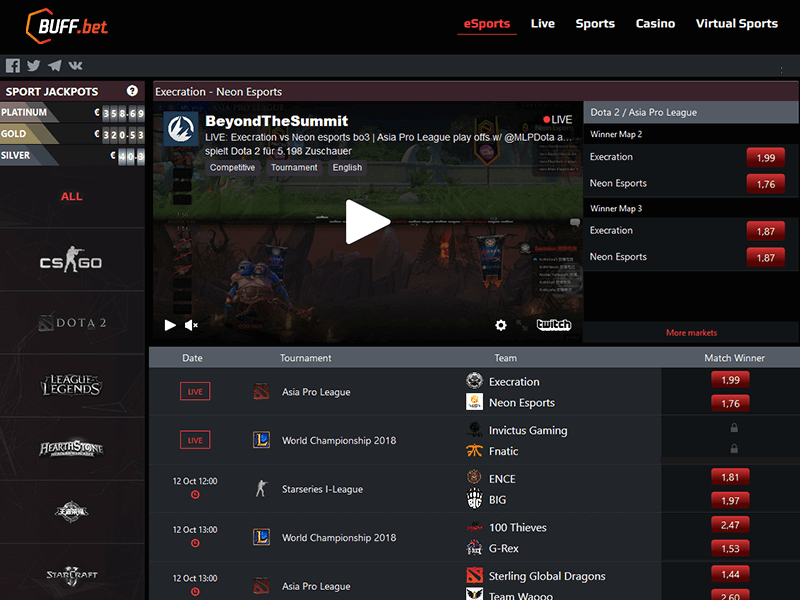Screen dimensions: 800x600
Task: Open the Twitter social page
Action: pos(34,65)
